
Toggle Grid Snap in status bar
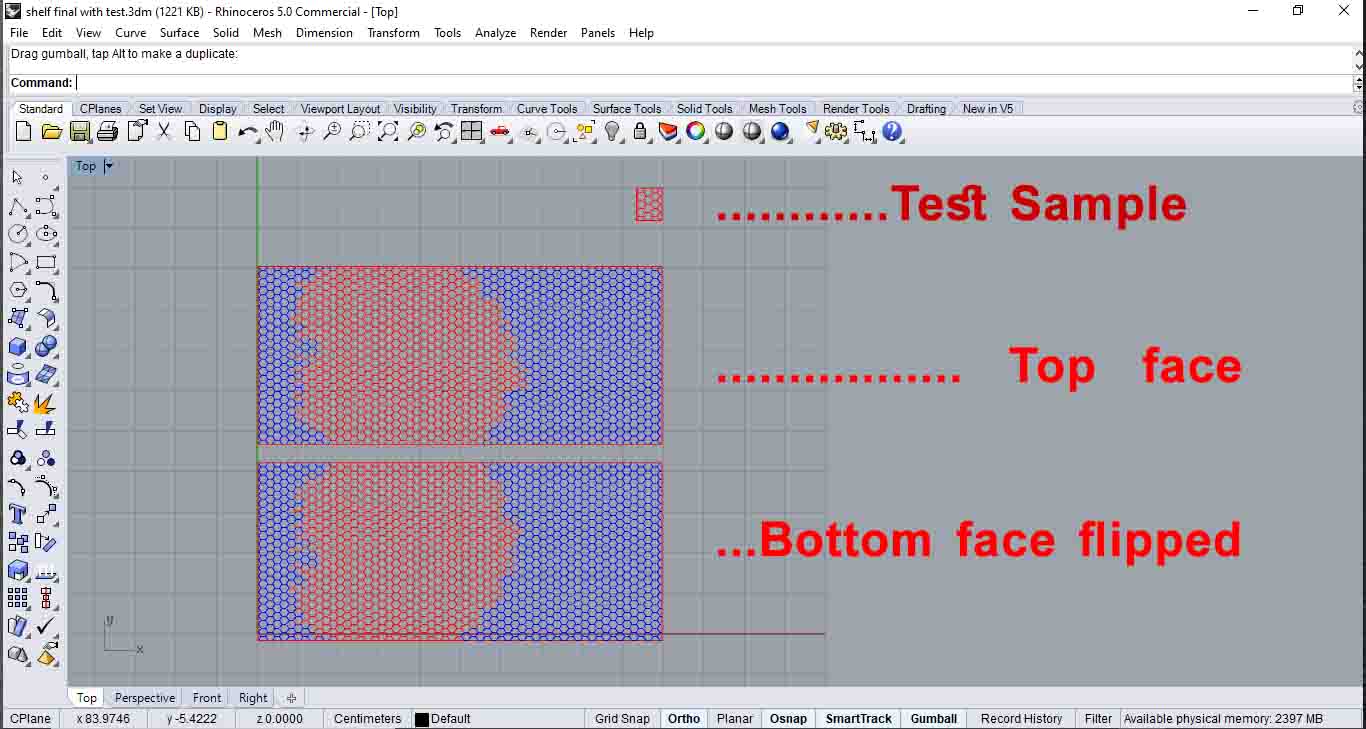click(x=622, y=718)
